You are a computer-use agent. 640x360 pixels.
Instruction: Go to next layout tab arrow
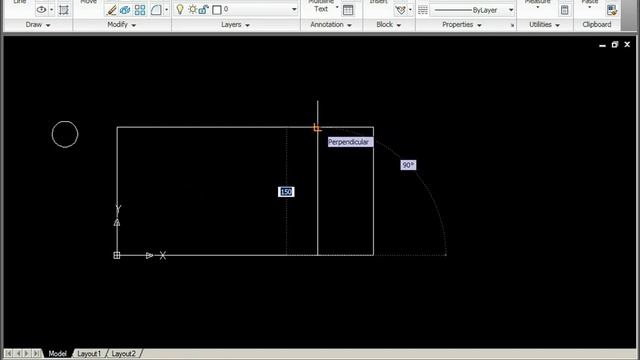tap(27, 353)
